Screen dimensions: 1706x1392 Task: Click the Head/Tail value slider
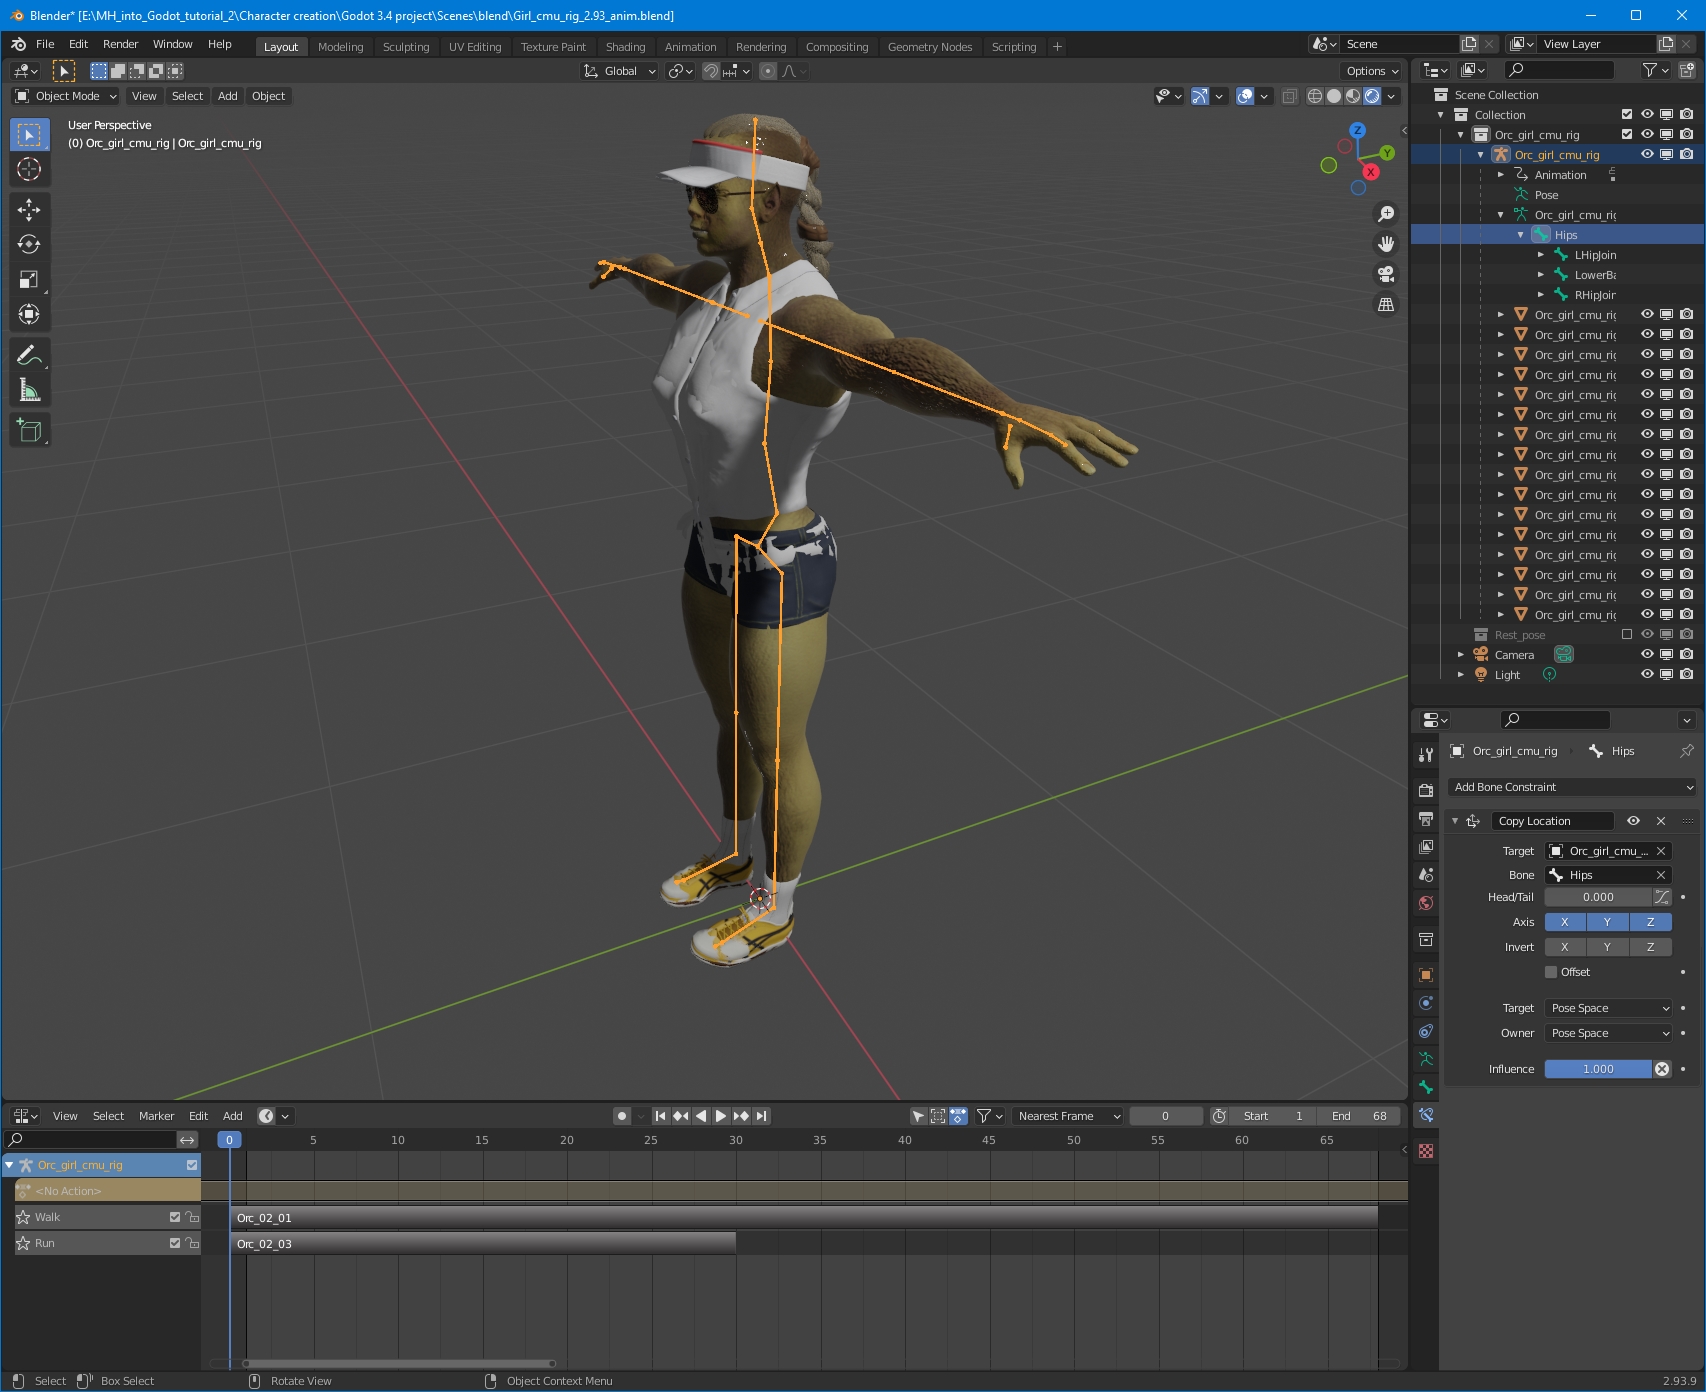(x=1598, y=897)
